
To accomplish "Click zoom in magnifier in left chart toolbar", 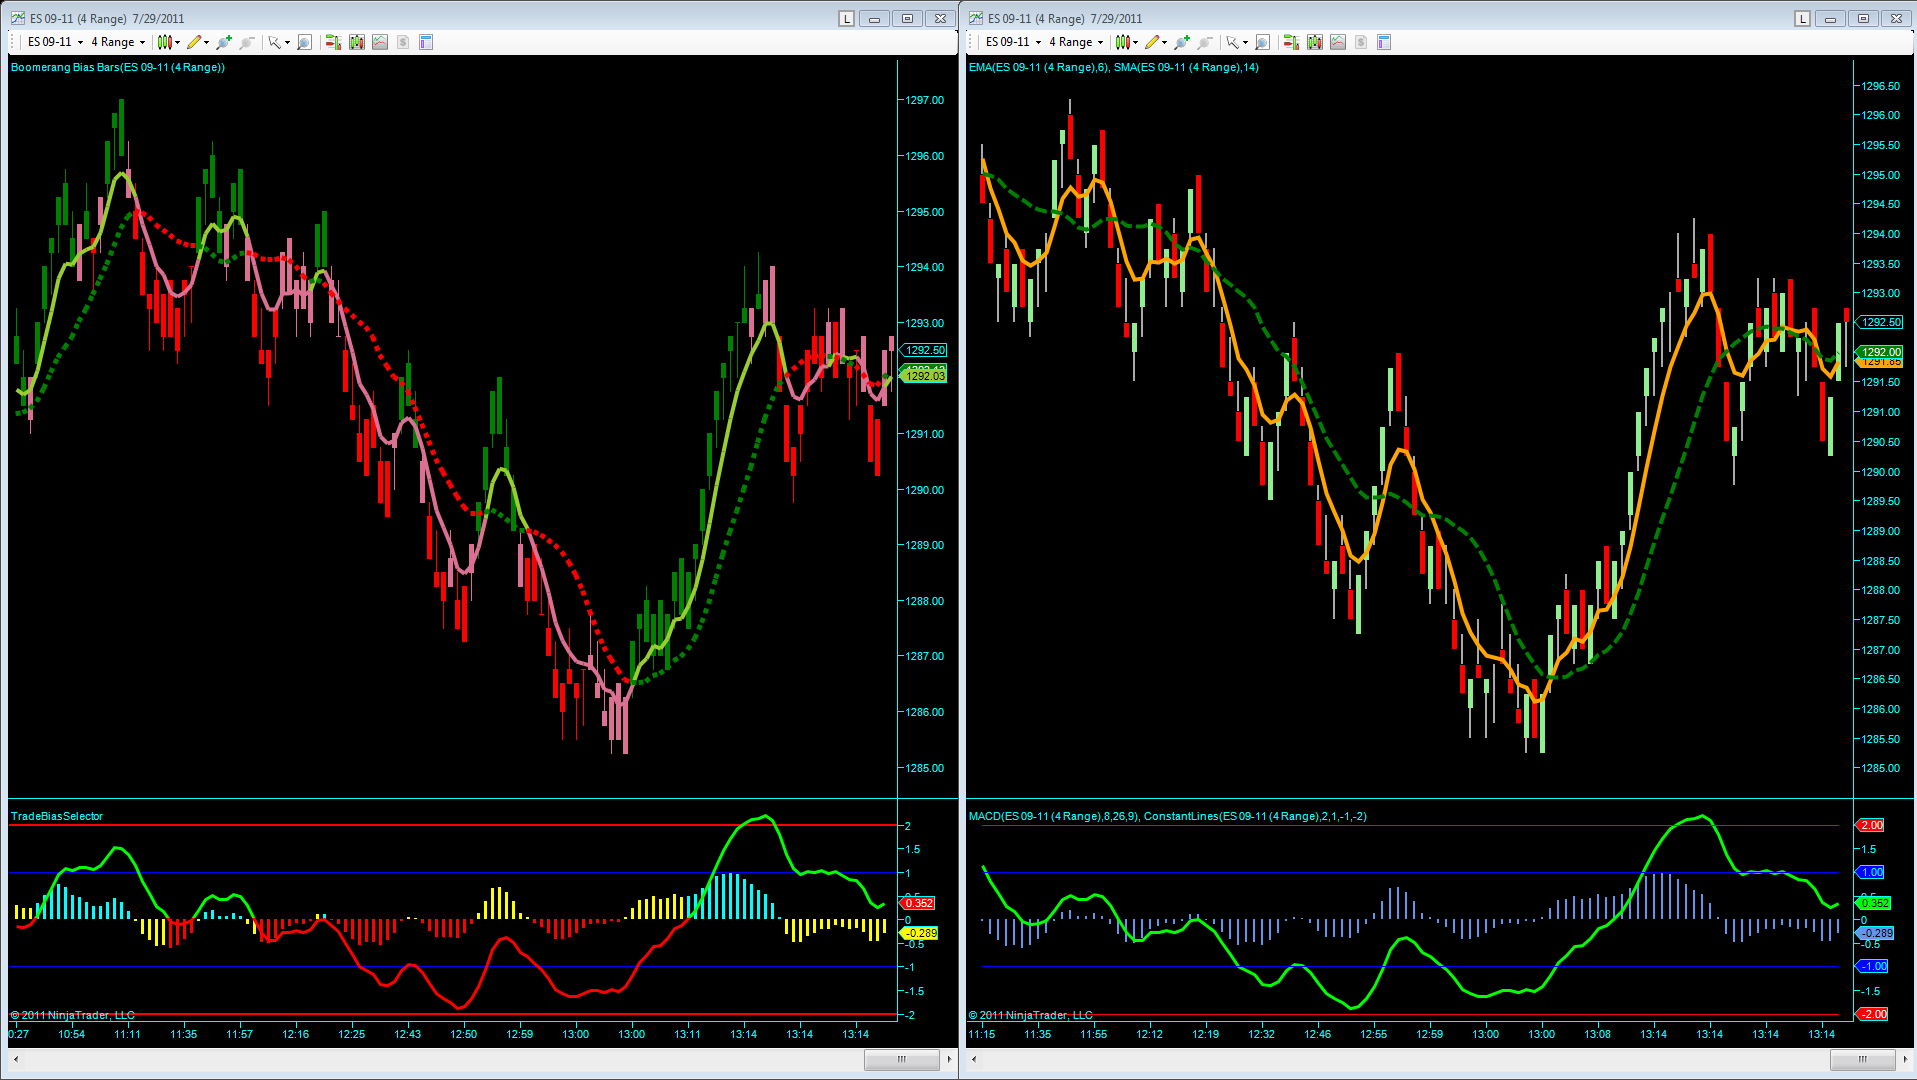I will [224, 42].
